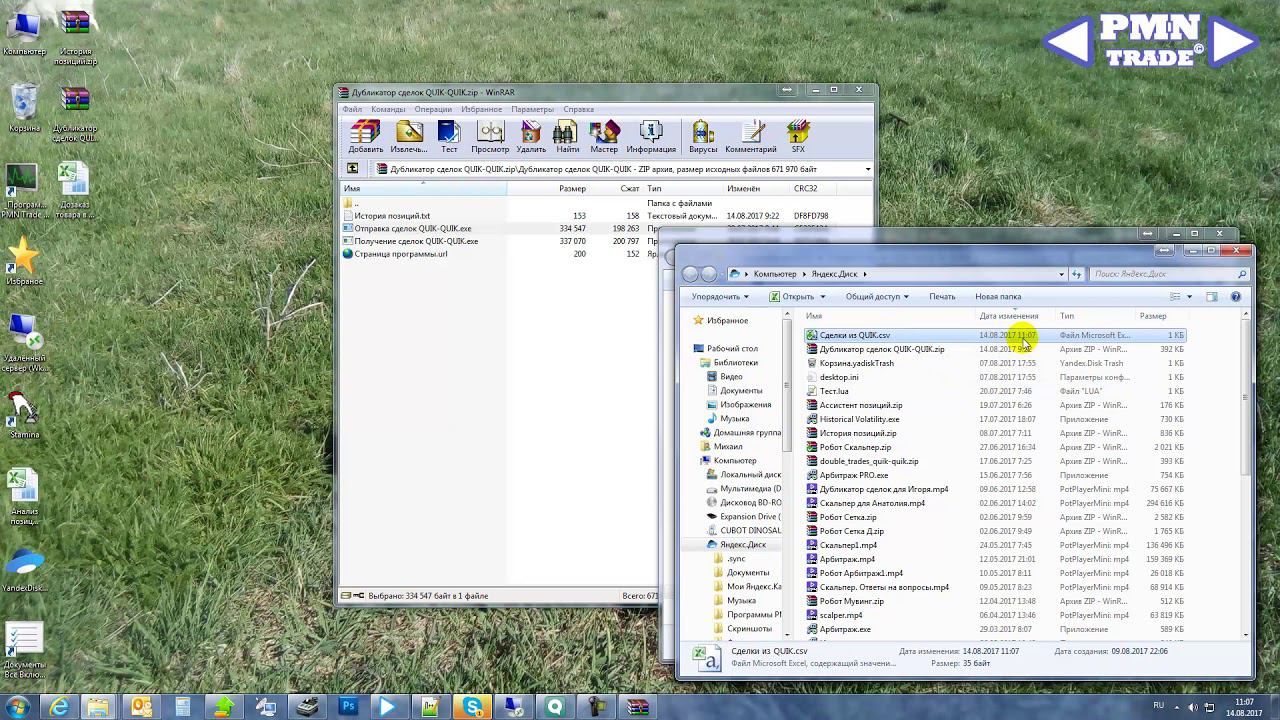Open the Файл menu in WinRAR
Image resolution: width=1280 pixels, height=720 pixels.
[x=352, y=109]
